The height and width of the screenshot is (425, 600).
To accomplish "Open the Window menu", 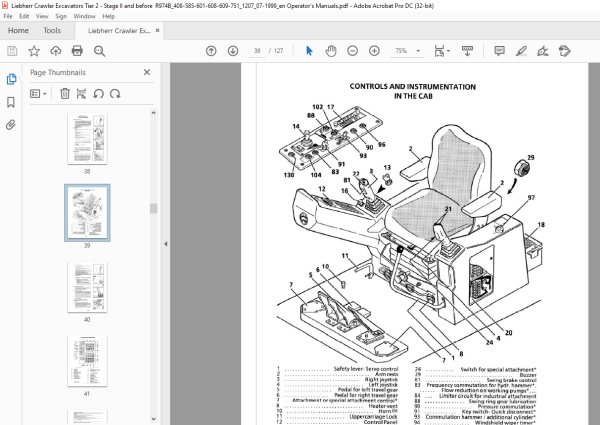I will point(85,16).
